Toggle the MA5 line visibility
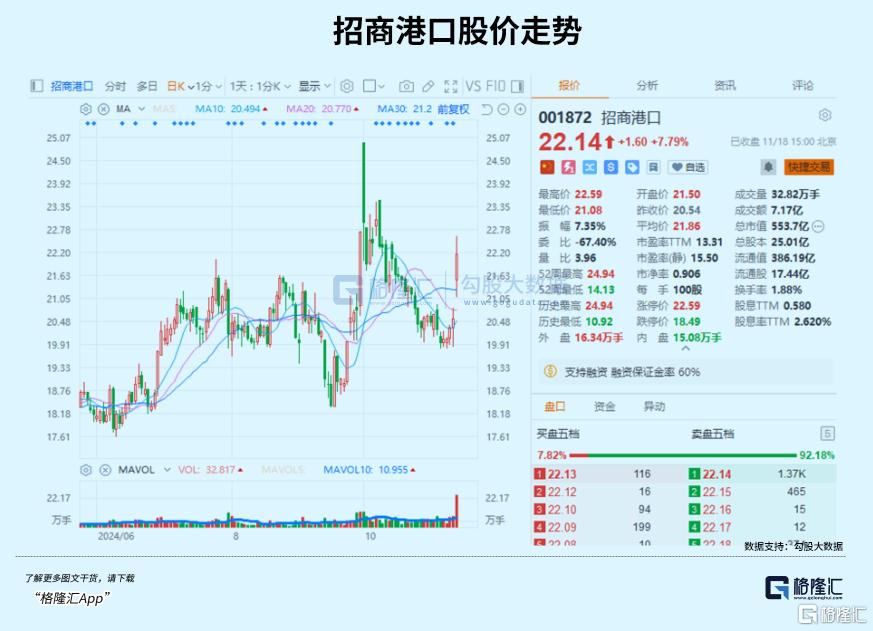873x631 pixels. pos(164,109)
